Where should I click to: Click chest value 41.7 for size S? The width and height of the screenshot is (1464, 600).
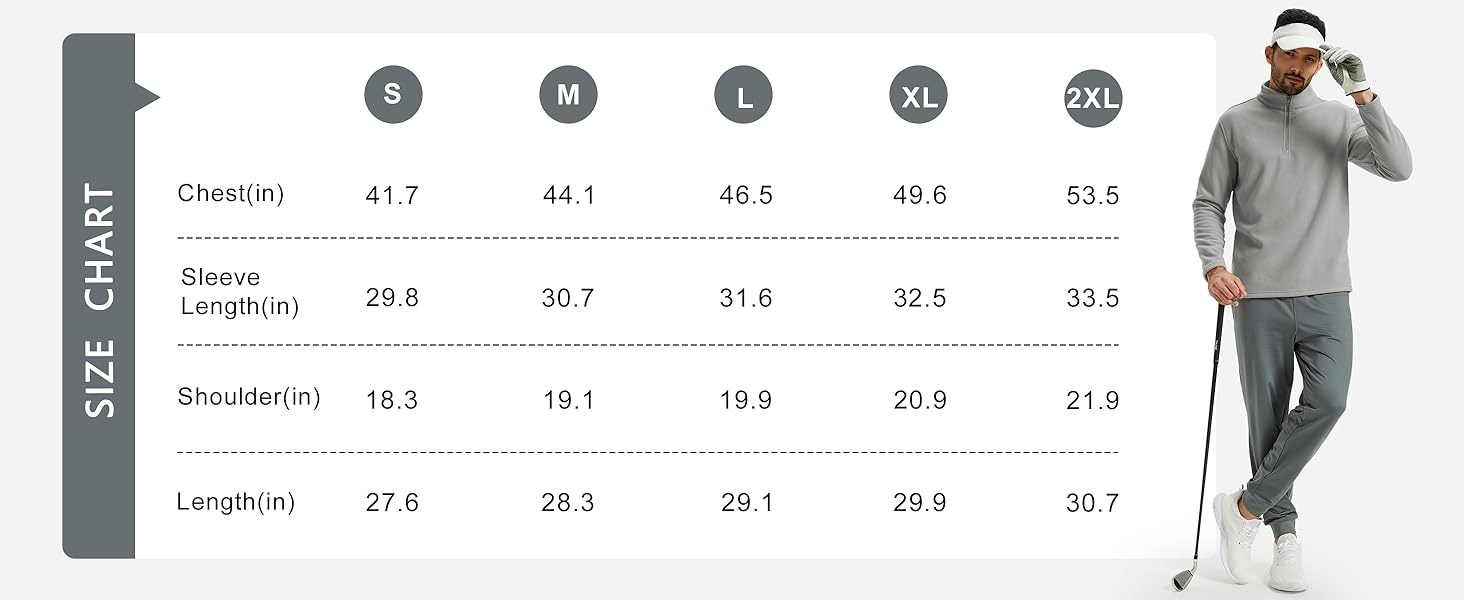[392, 196]
